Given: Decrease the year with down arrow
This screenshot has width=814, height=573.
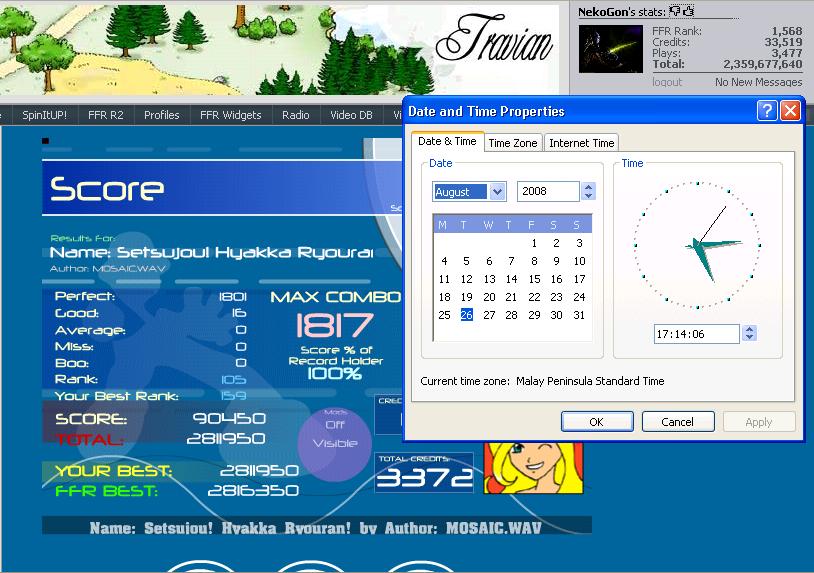Looking at the screenshot, I should (x=588, y=196).
